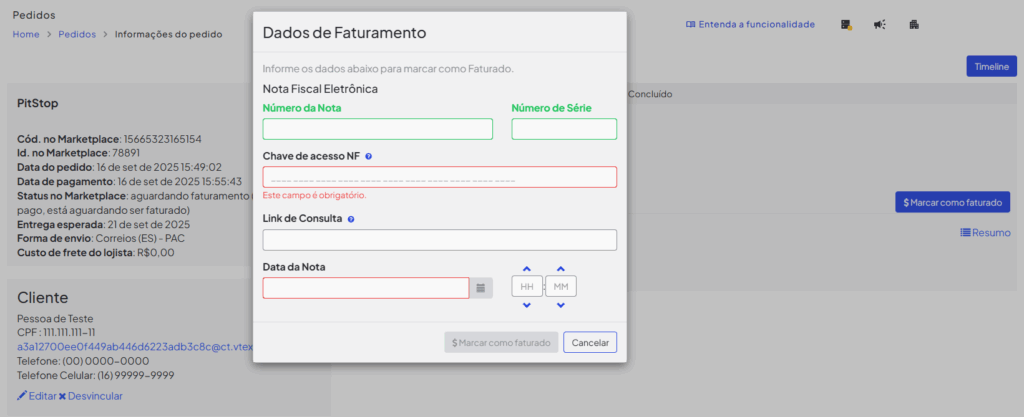Screen dimensions: 1024x417
Task: Increase the minutes with the up chevron
Action: coord(561,269)
